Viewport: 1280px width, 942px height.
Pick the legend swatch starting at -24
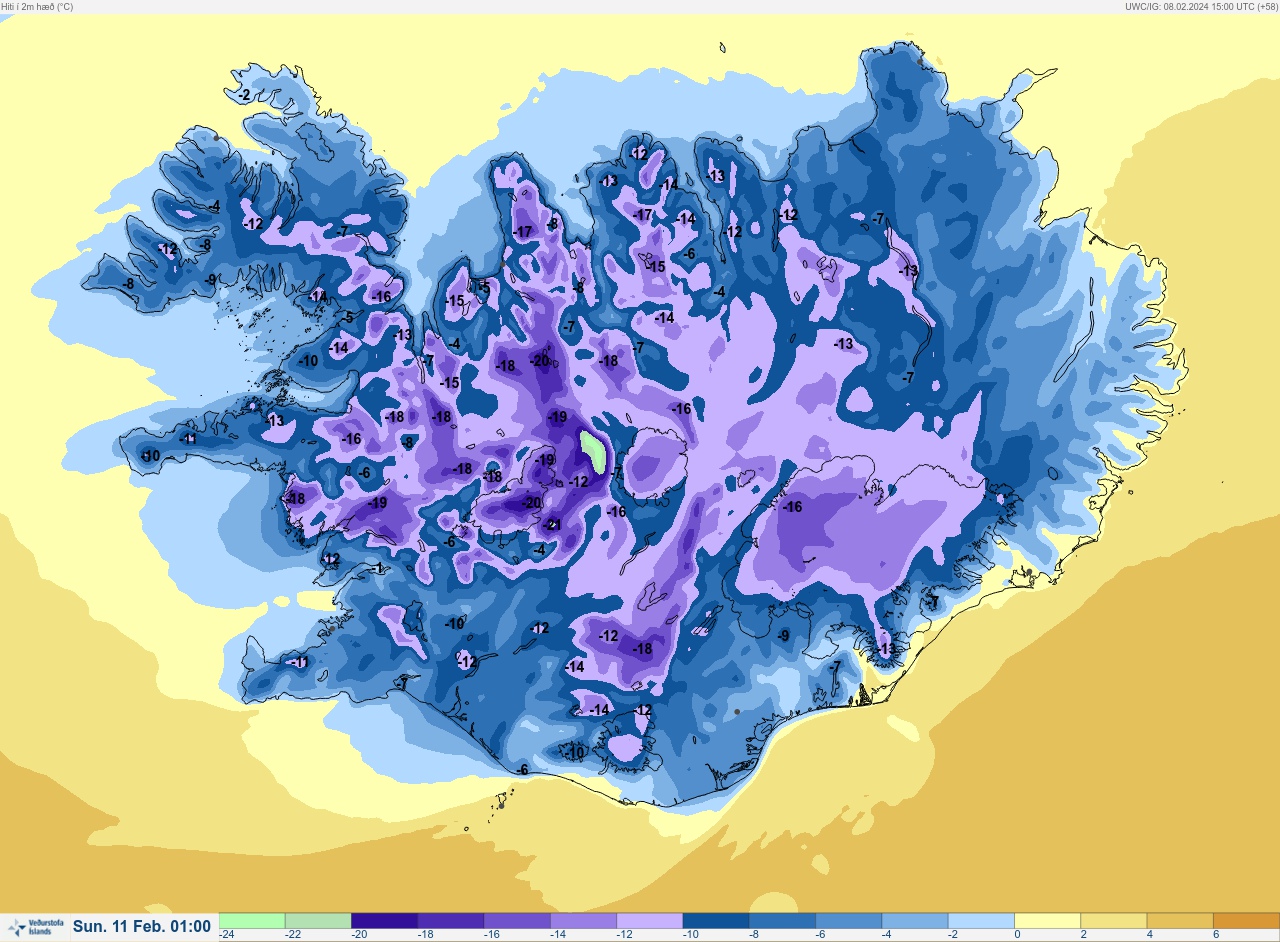click(x=252, y=920)
